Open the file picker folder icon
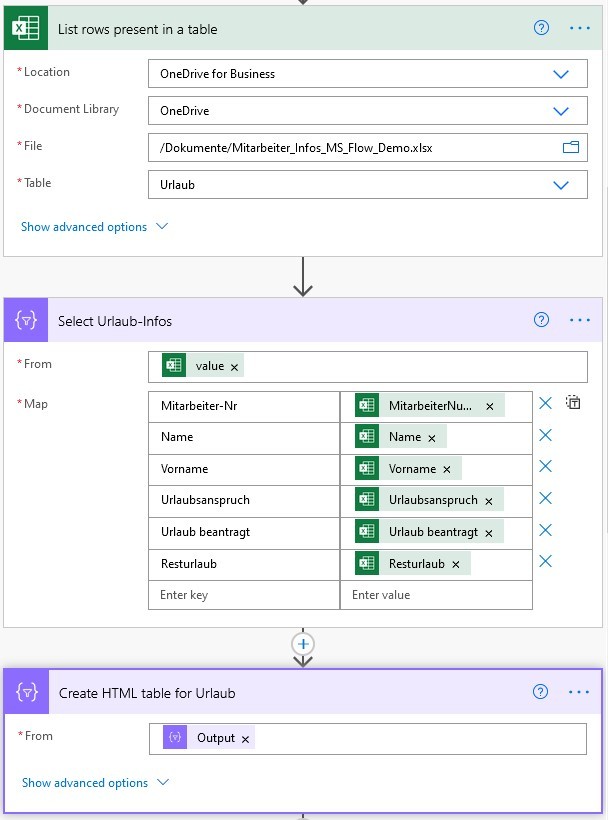Viewport: 608px width, 820px height. point(570,147)
